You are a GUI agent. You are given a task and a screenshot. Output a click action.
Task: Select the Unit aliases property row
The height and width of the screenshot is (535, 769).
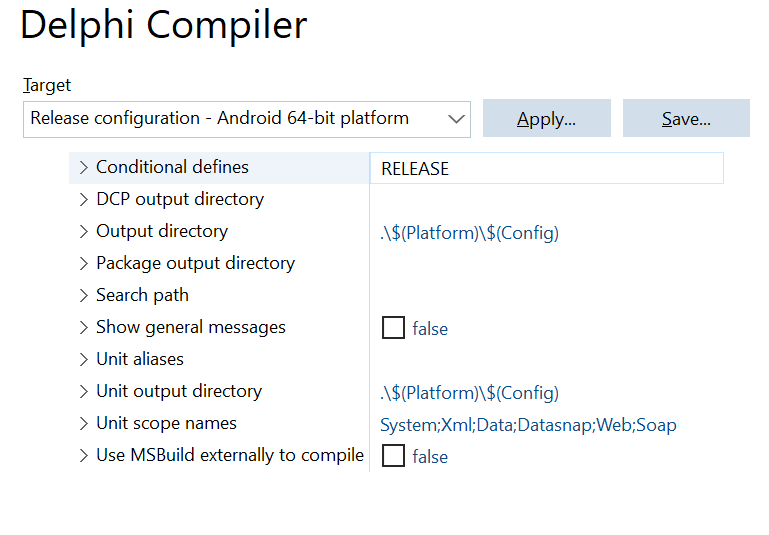pyautogui.click(x=219, y=359)
